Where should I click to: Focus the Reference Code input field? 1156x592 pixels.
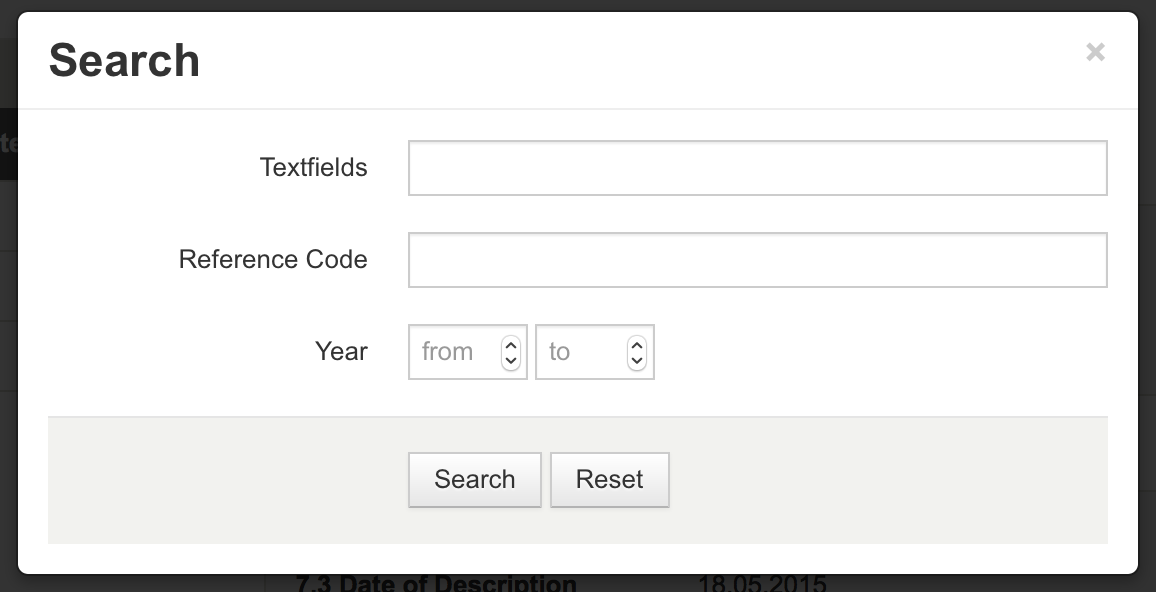point(757,260)
